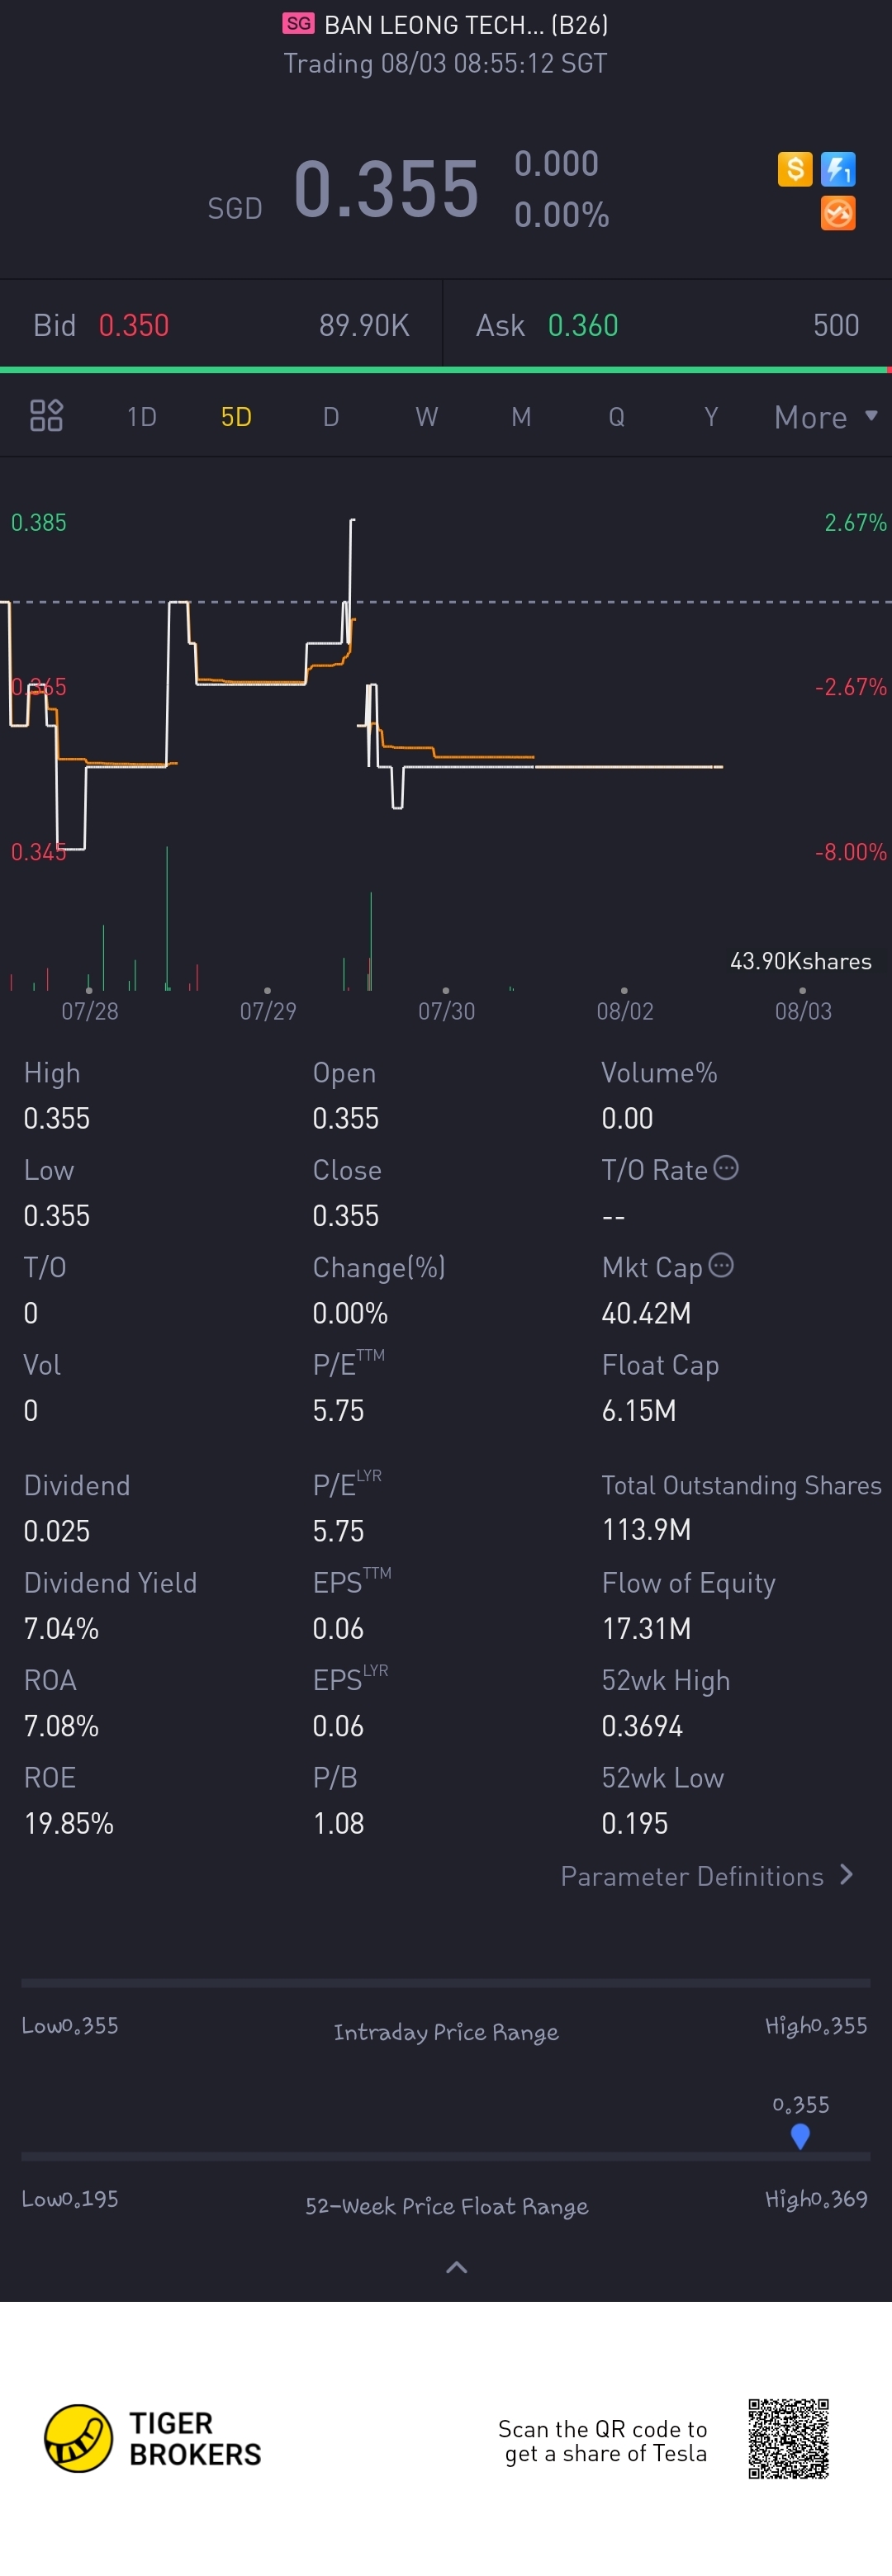Screen dimensions: 892x2576
Task: Open Mkt Cap info bubble icon
Action: (x=721, y=1266)
